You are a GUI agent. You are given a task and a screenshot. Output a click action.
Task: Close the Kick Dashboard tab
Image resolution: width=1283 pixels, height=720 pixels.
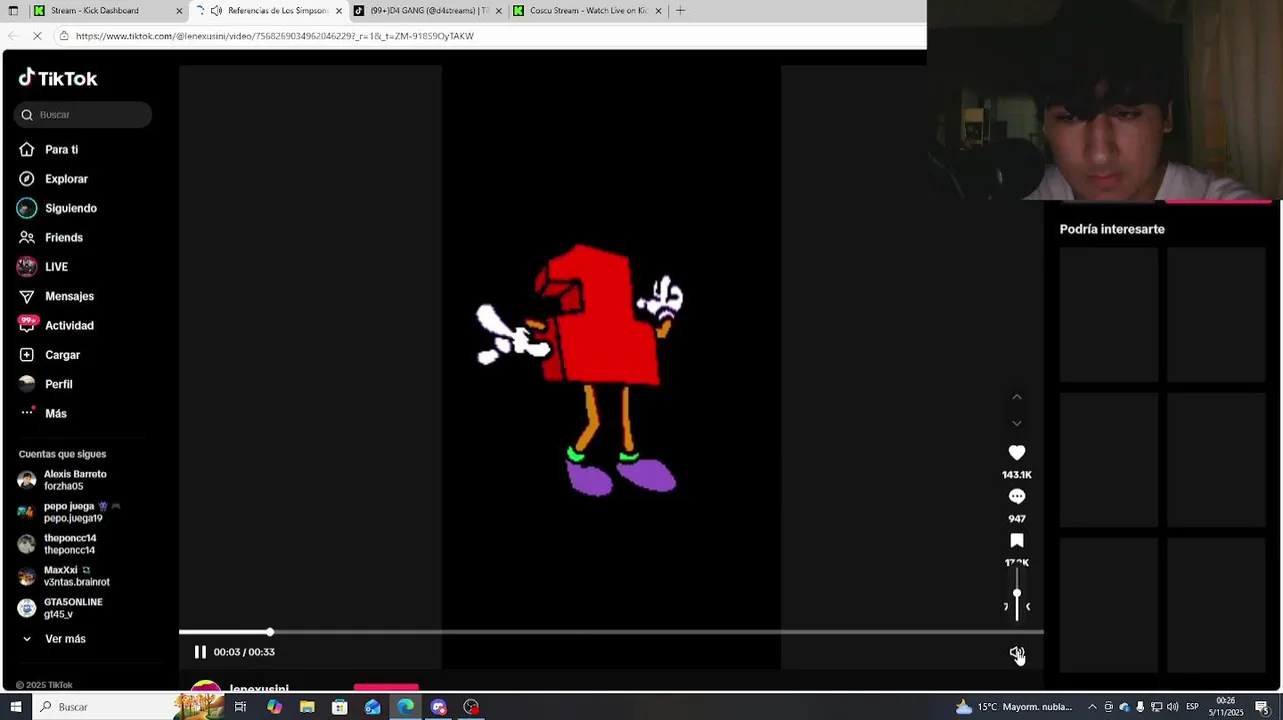click(179, 10)
